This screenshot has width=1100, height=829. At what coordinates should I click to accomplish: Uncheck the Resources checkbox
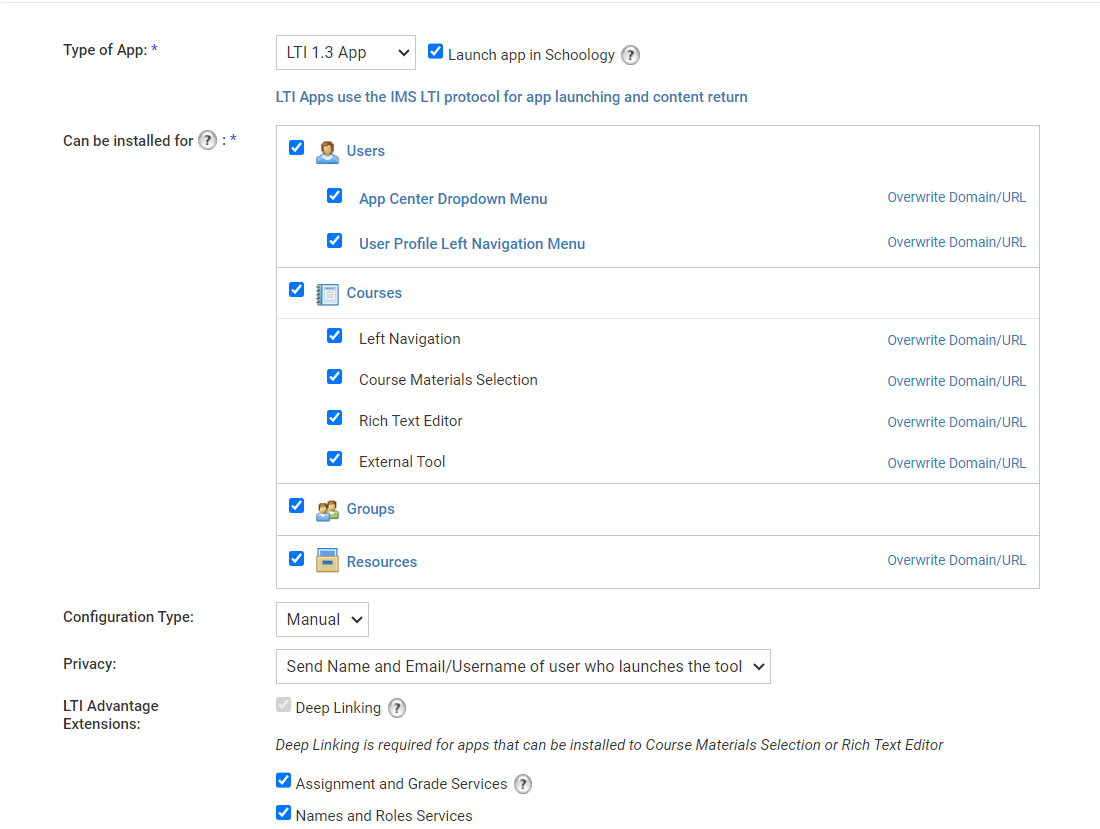point(297,558)
